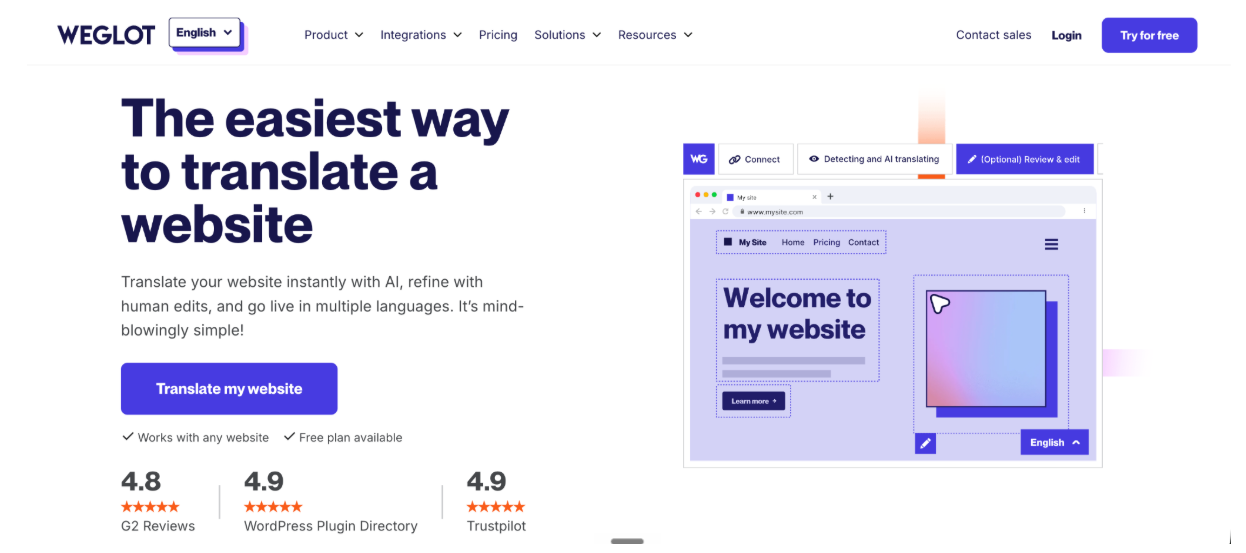
Task: Click the demo gradient image
Action: 986,349
